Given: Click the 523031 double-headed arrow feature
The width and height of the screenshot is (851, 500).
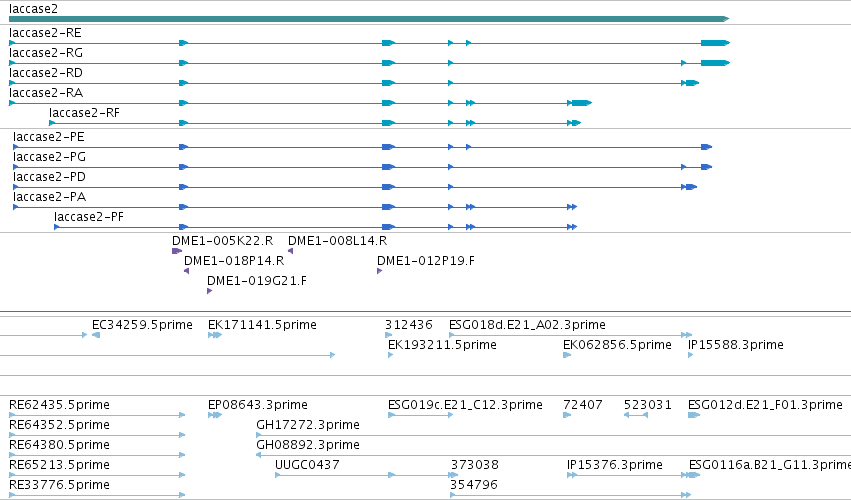Looking at the screenshot, I should 636,415.
